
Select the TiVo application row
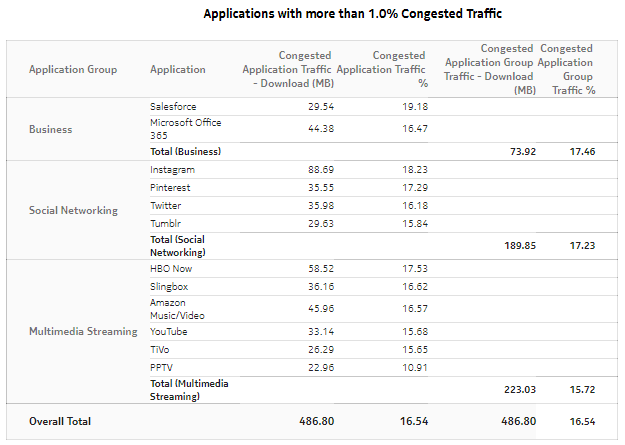point(162,349)
